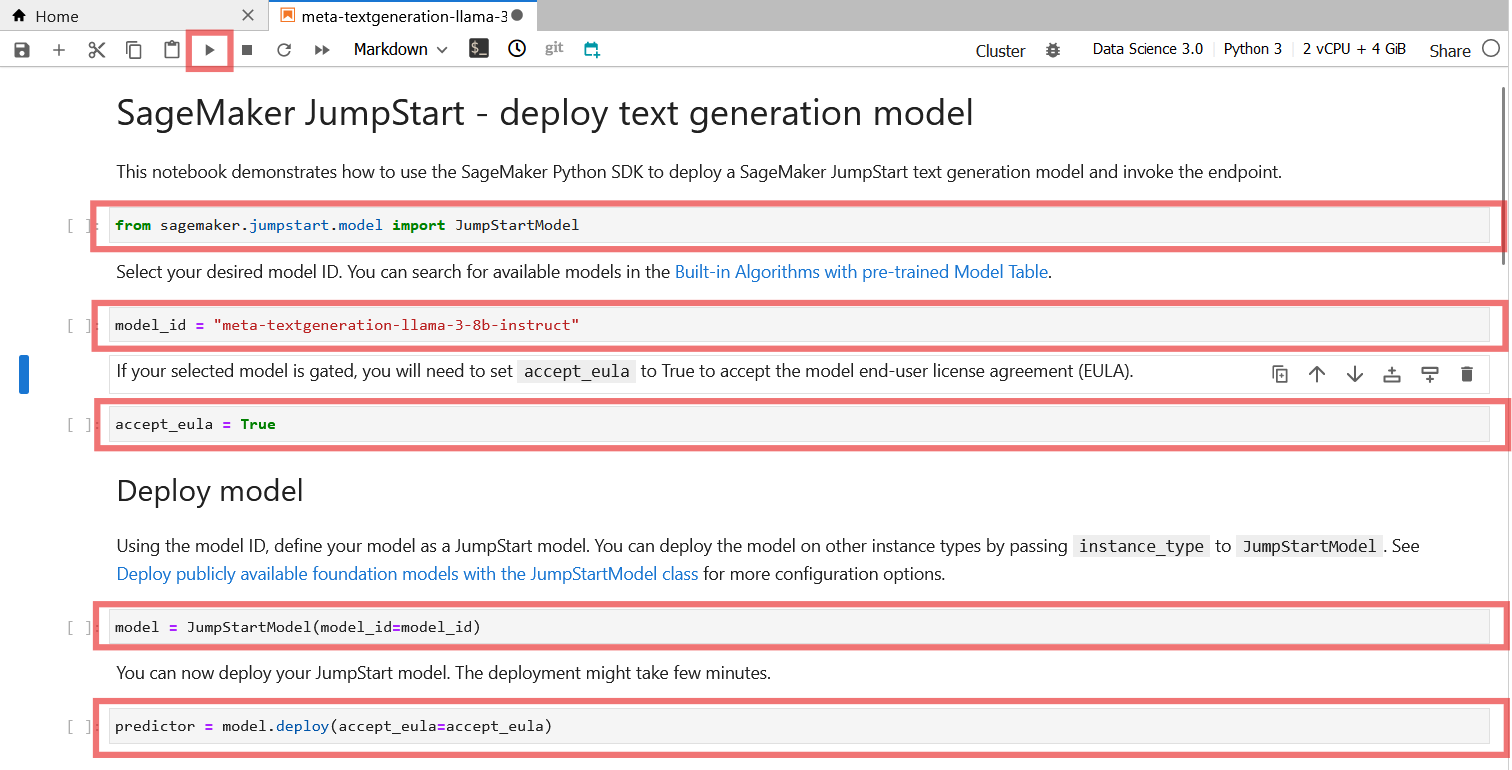Select the meta-textgeneration-llama-3 notebook tab
Image resolution: width=1512 pixels, height=770 pixels.
(x=403, y=16)
